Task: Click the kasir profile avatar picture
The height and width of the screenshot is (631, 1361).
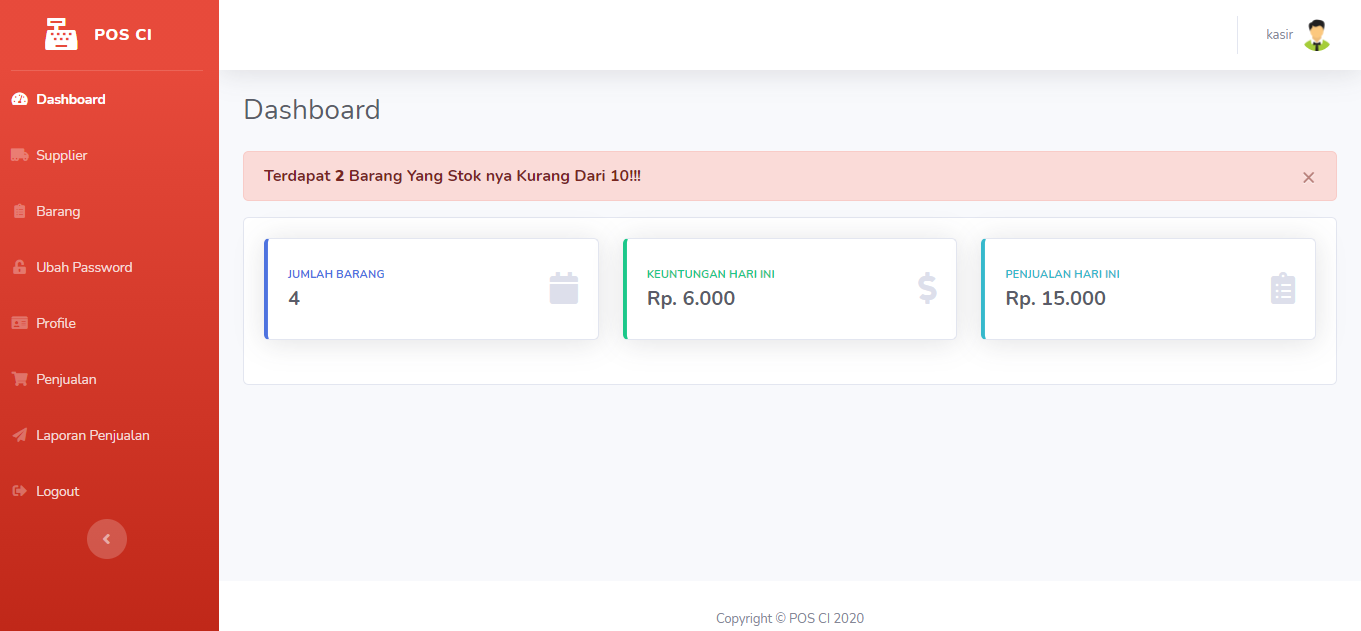Action: pyautogui.click(x=1317, y=35)
